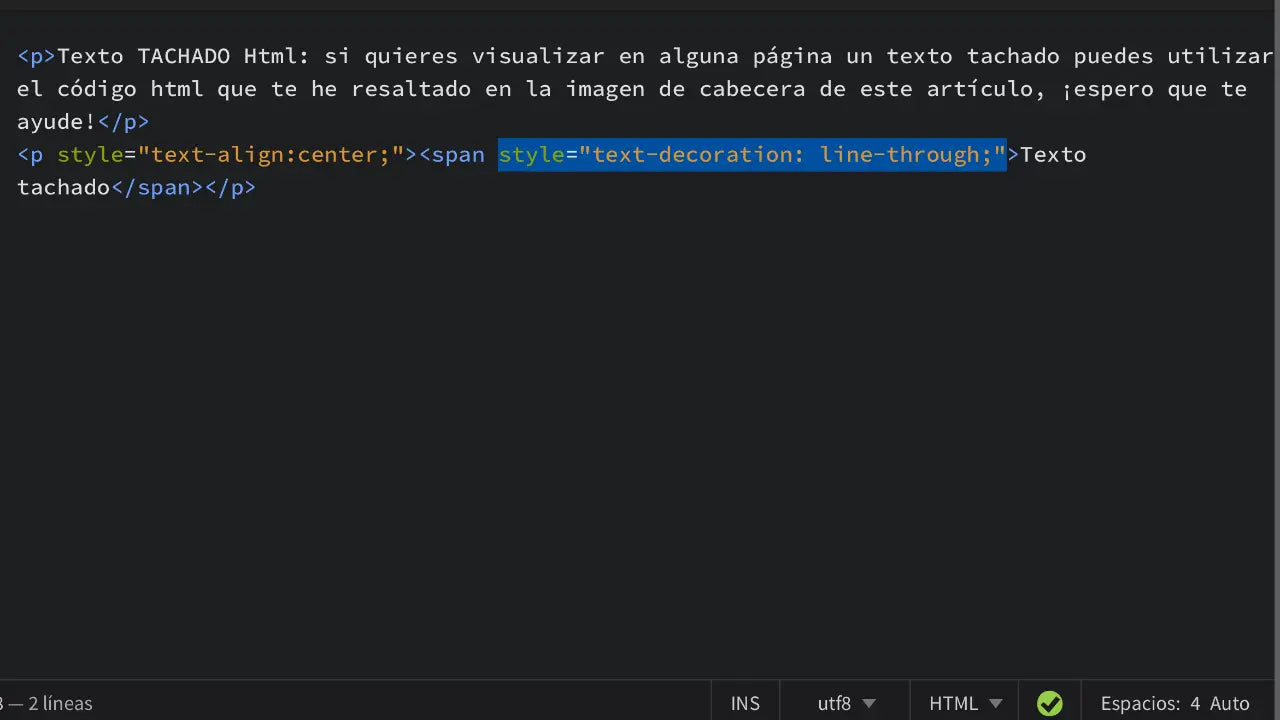Click the <span> tag in the code

[x=451, y=154]
